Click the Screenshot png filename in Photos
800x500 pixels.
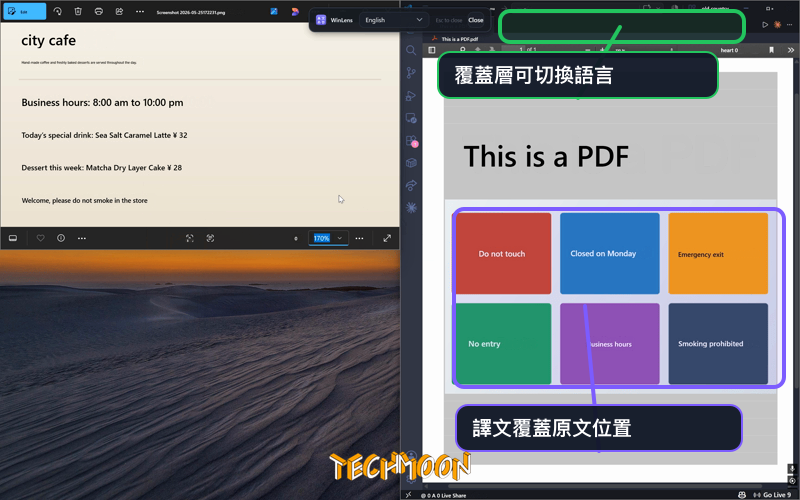pyautogui.click(x=191, y=12)
